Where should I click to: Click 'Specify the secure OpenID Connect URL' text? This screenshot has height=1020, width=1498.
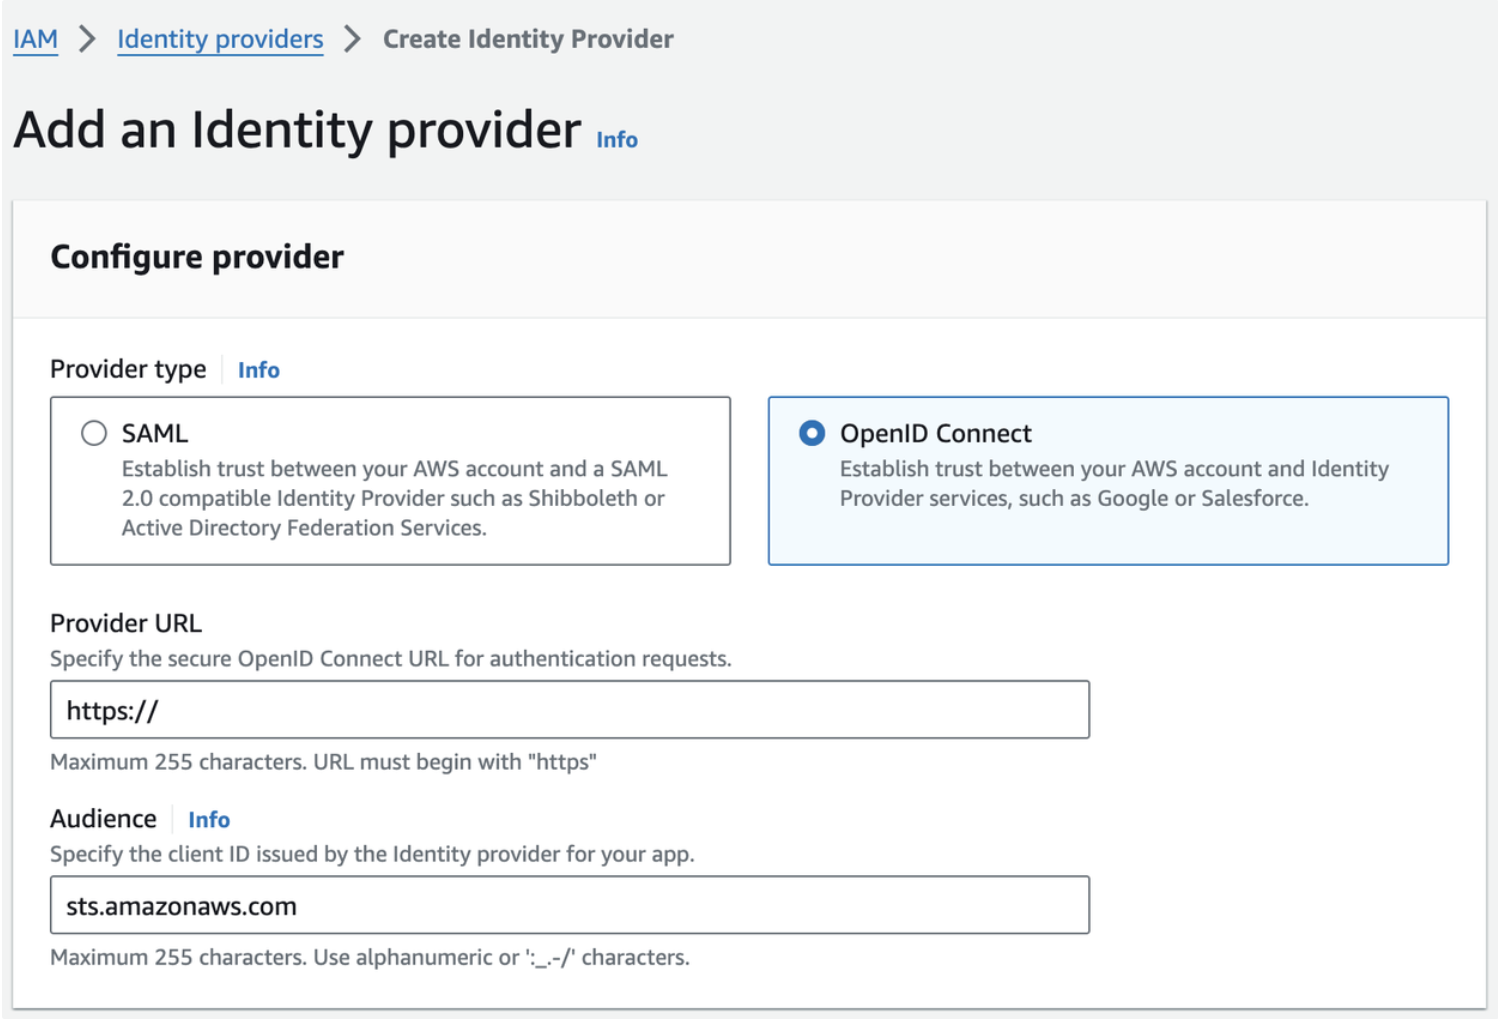(391, 659)
